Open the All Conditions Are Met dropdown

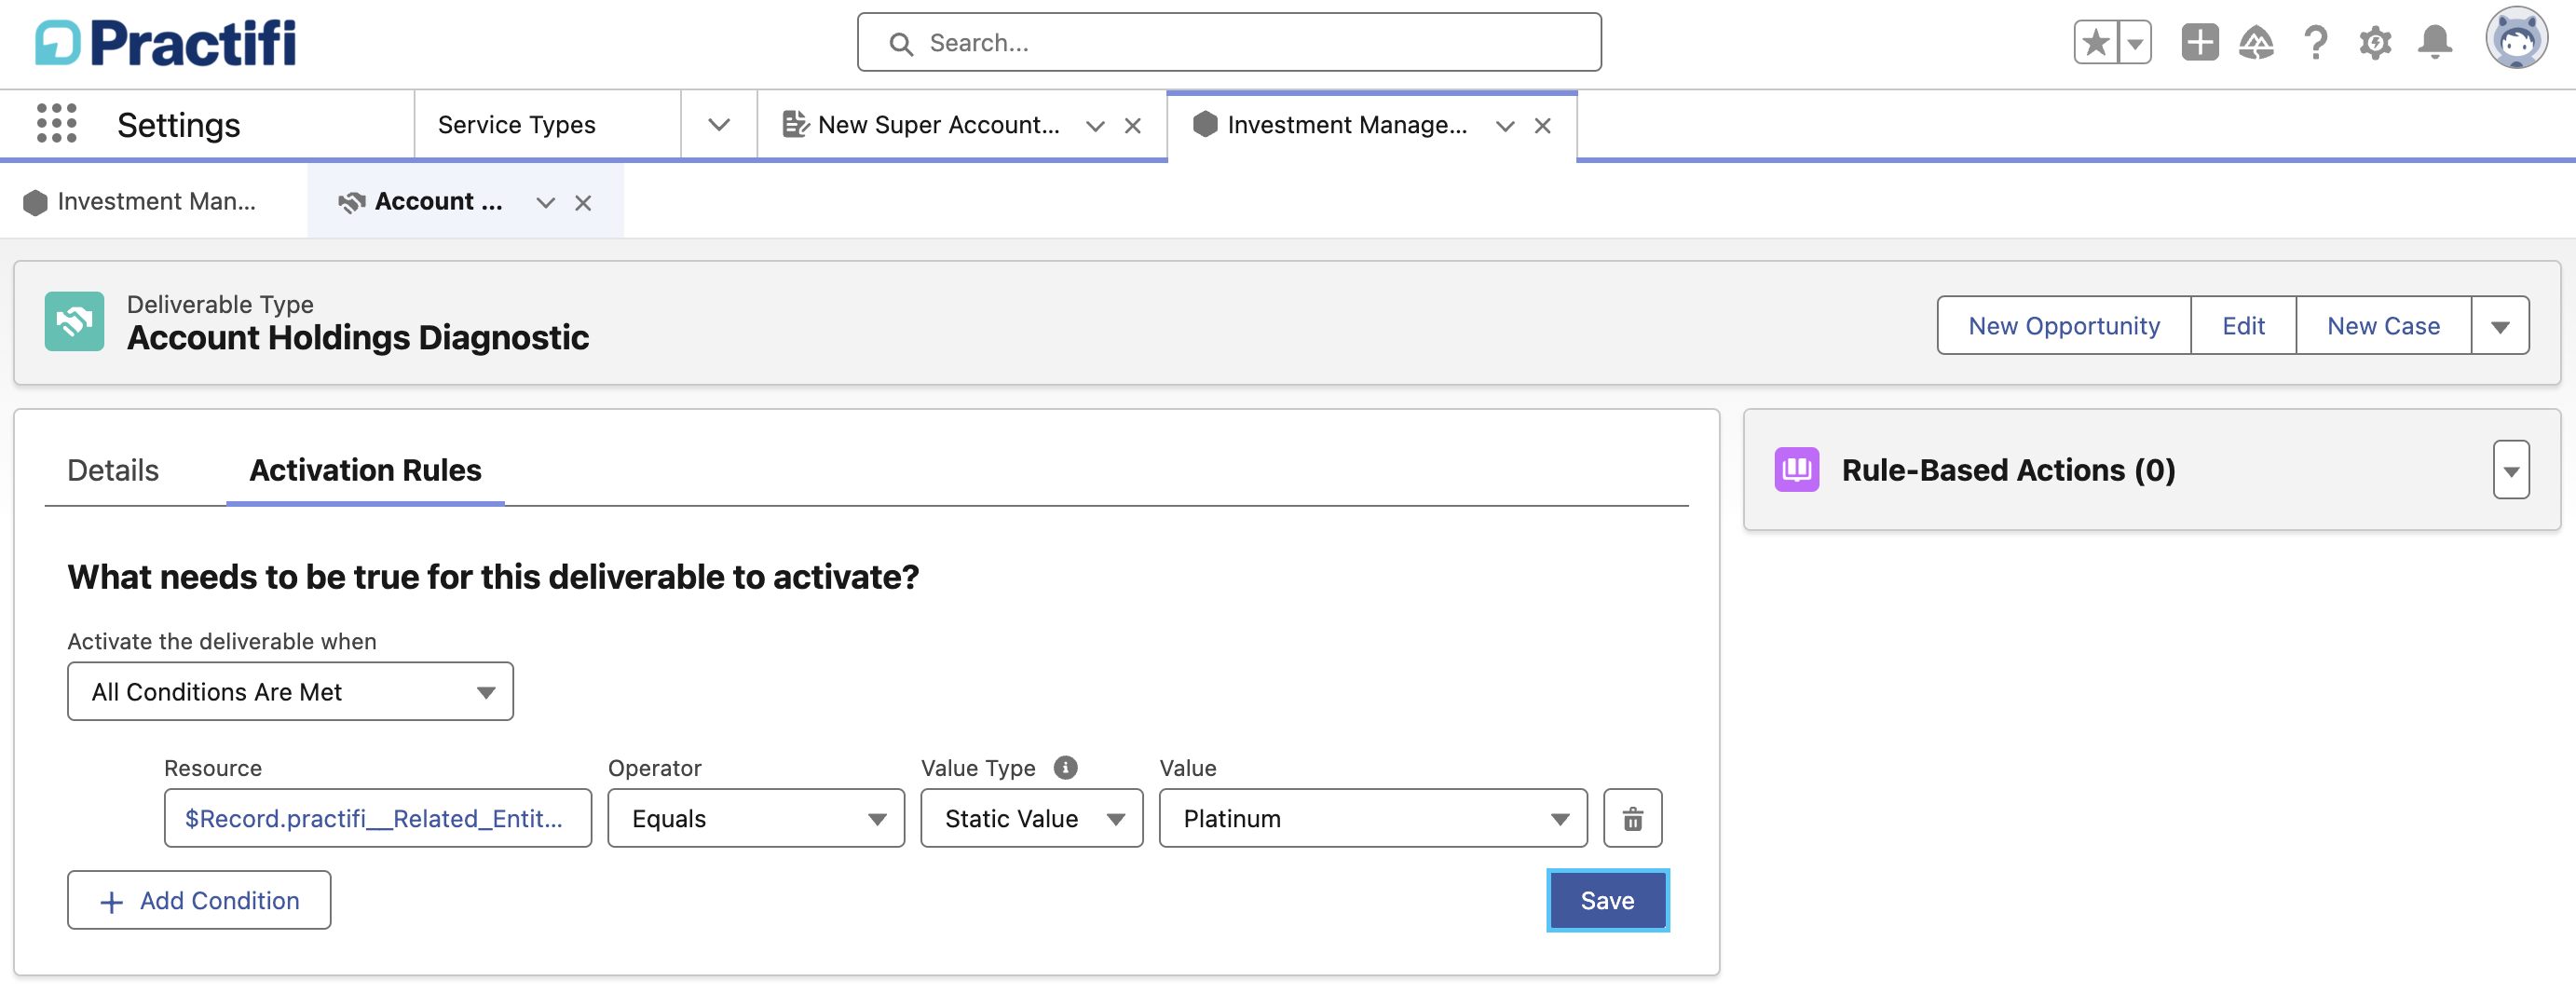(x=290, y=692)
